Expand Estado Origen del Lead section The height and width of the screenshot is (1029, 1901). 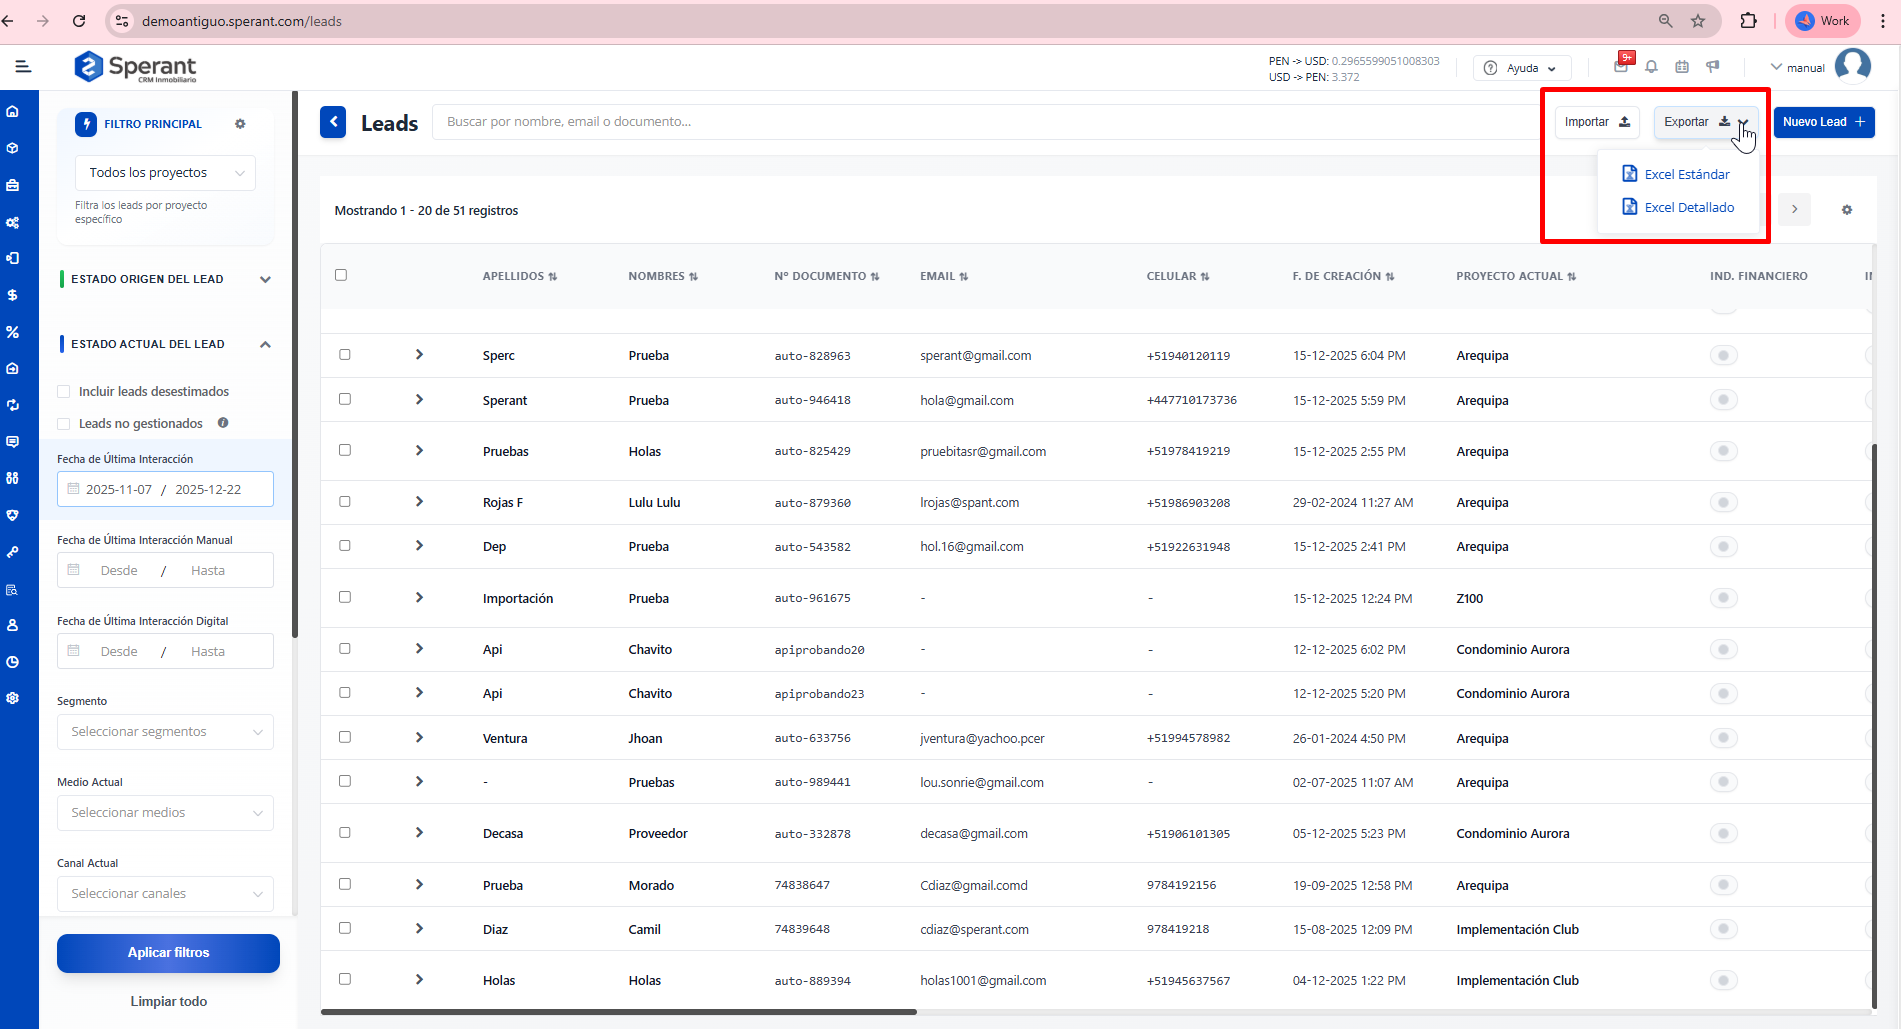[x=265, y=280]
